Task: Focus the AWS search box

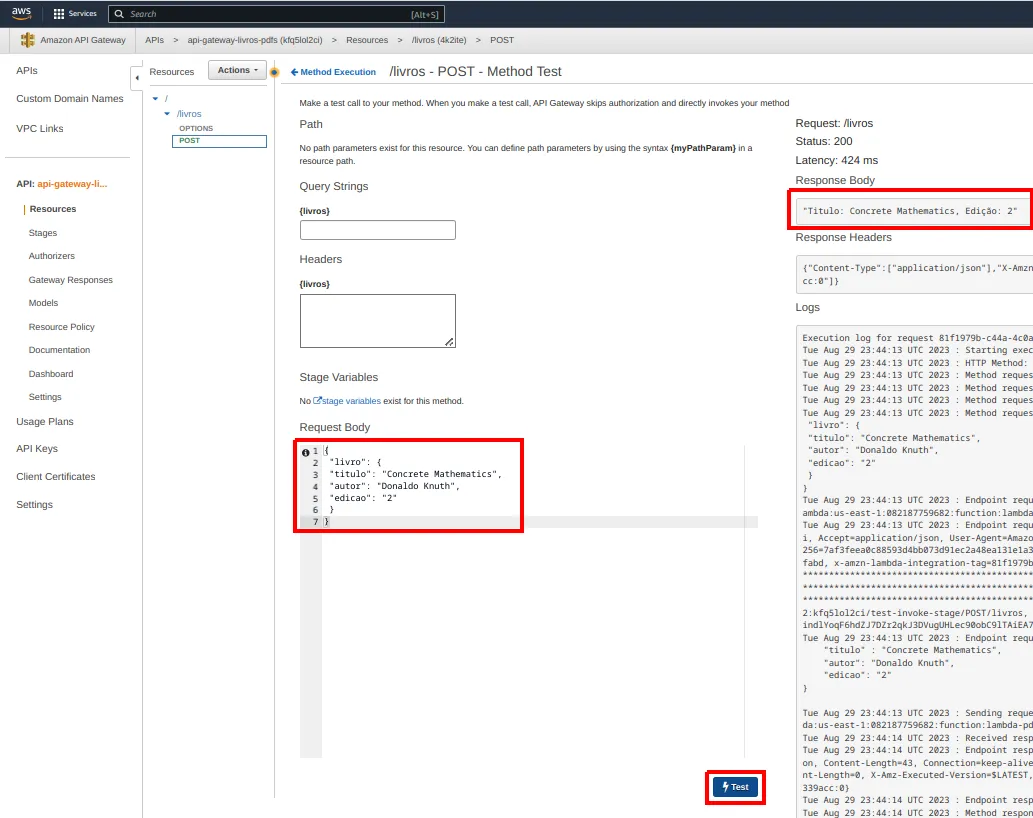Action: (x=277, y=14)
